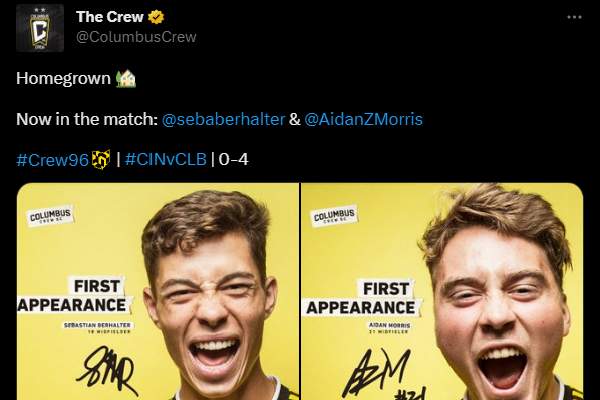This screenshot has height=400, width=600.
Task: Open the #CINvCLB hashtag
Action: click(x=166, y=159)
